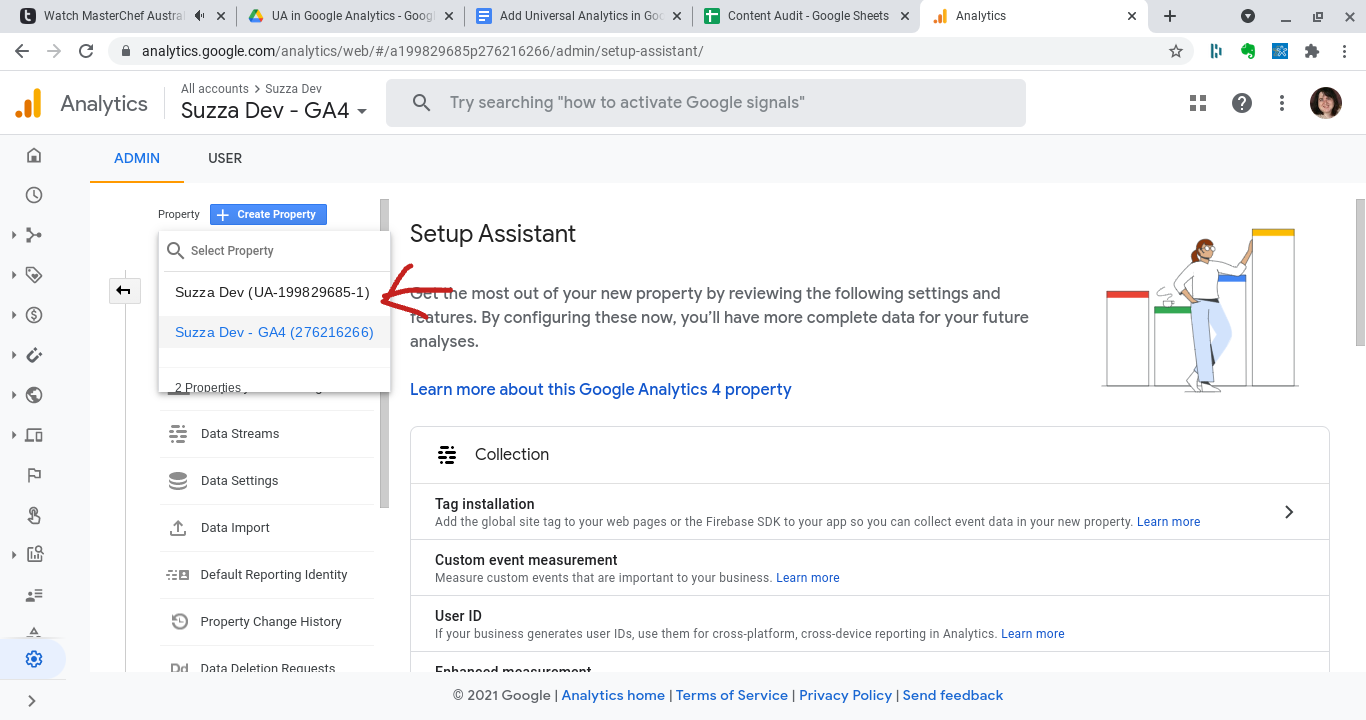
Task: Click the Google apps grid icon
Action: tap(1198, 103)
